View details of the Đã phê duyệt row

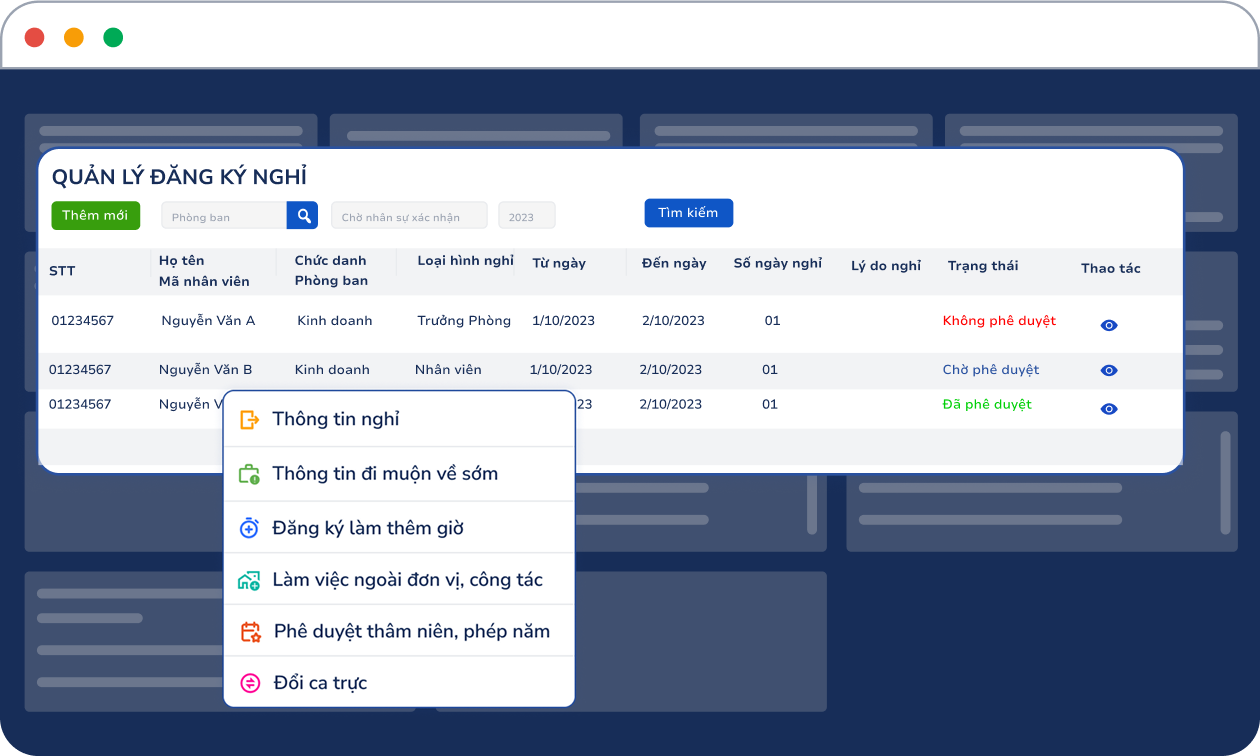pos(1109,409)
